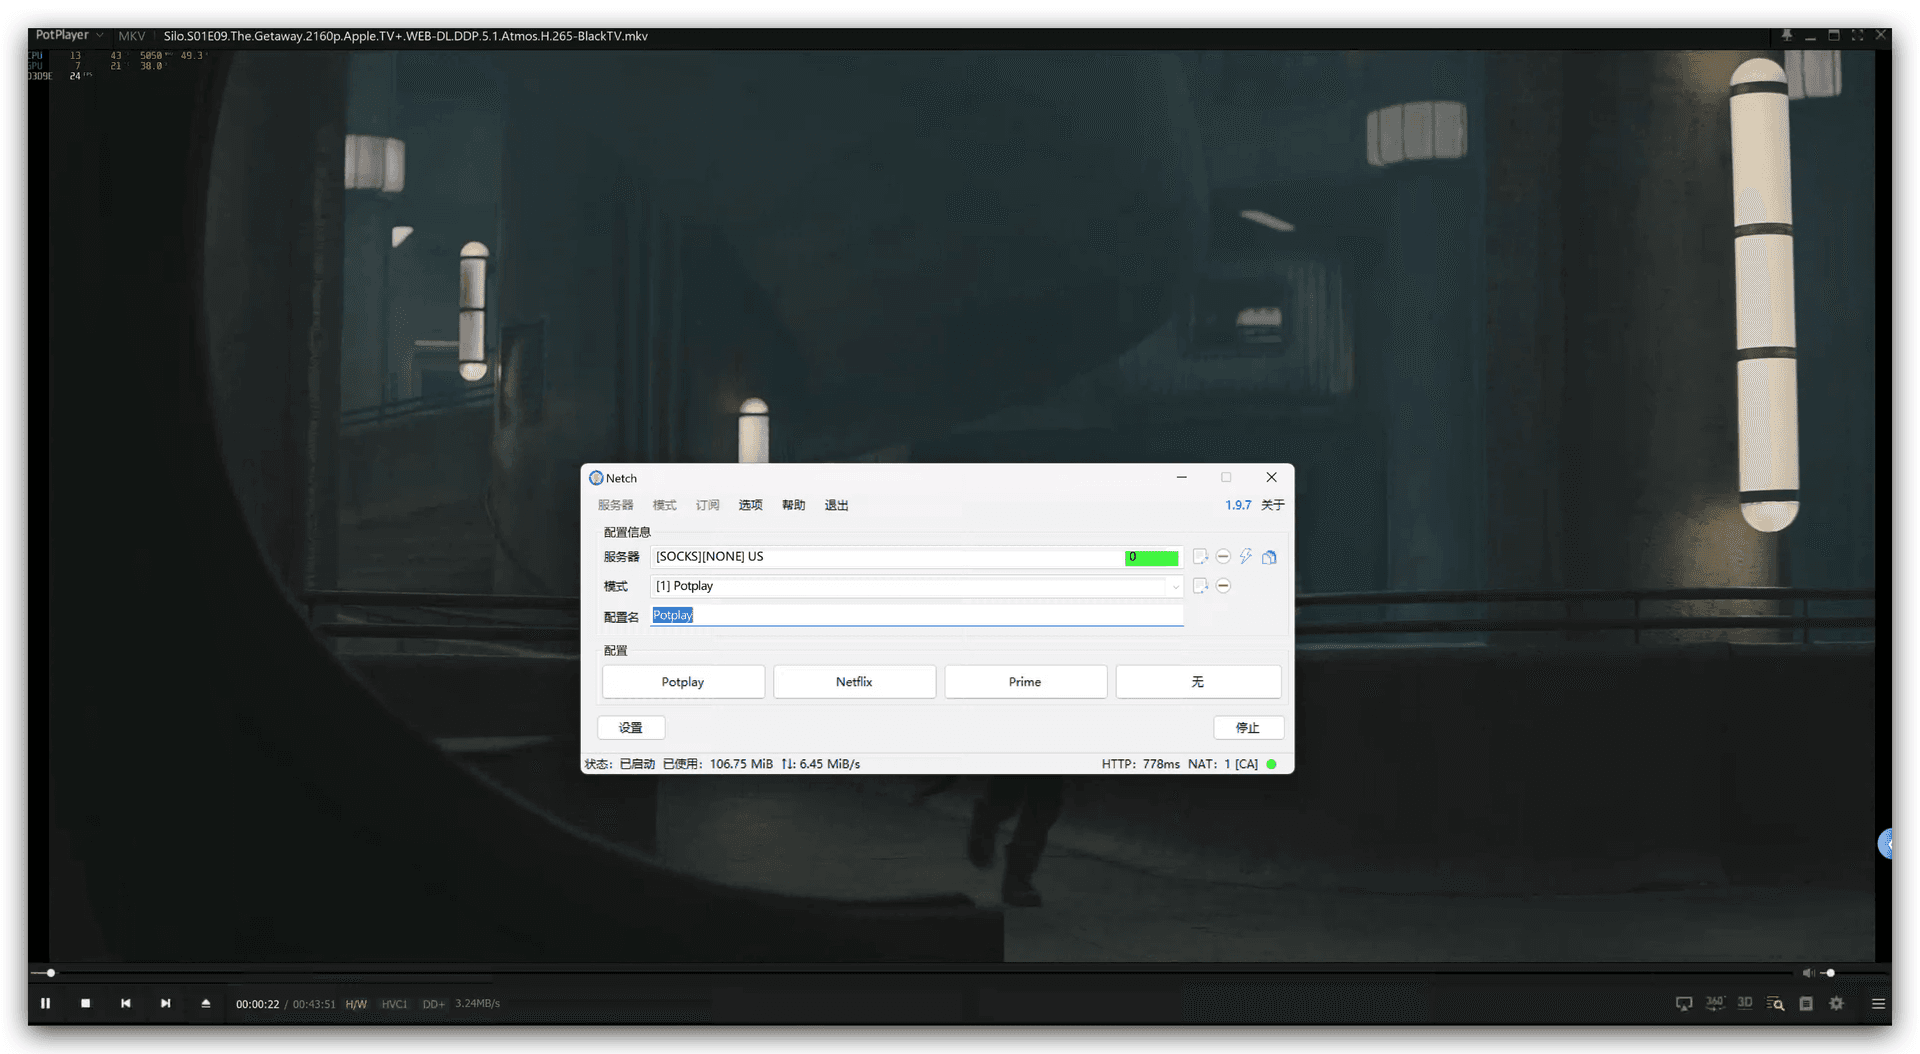Open the 订阅 menu in Netch
This screenshot has width=1920, height=1054.
708,505
